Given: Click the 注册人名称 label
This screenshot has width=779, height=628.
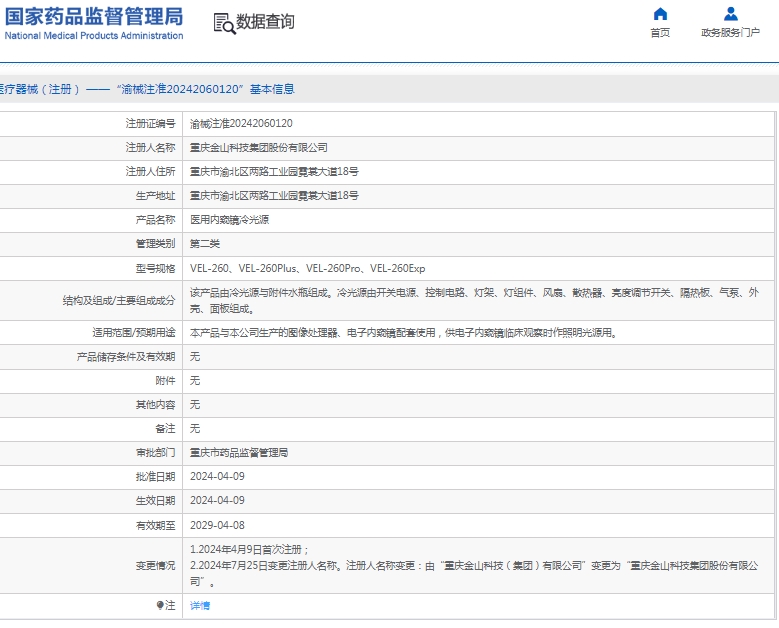Looking at the screenshot, I should pos(151,148).
